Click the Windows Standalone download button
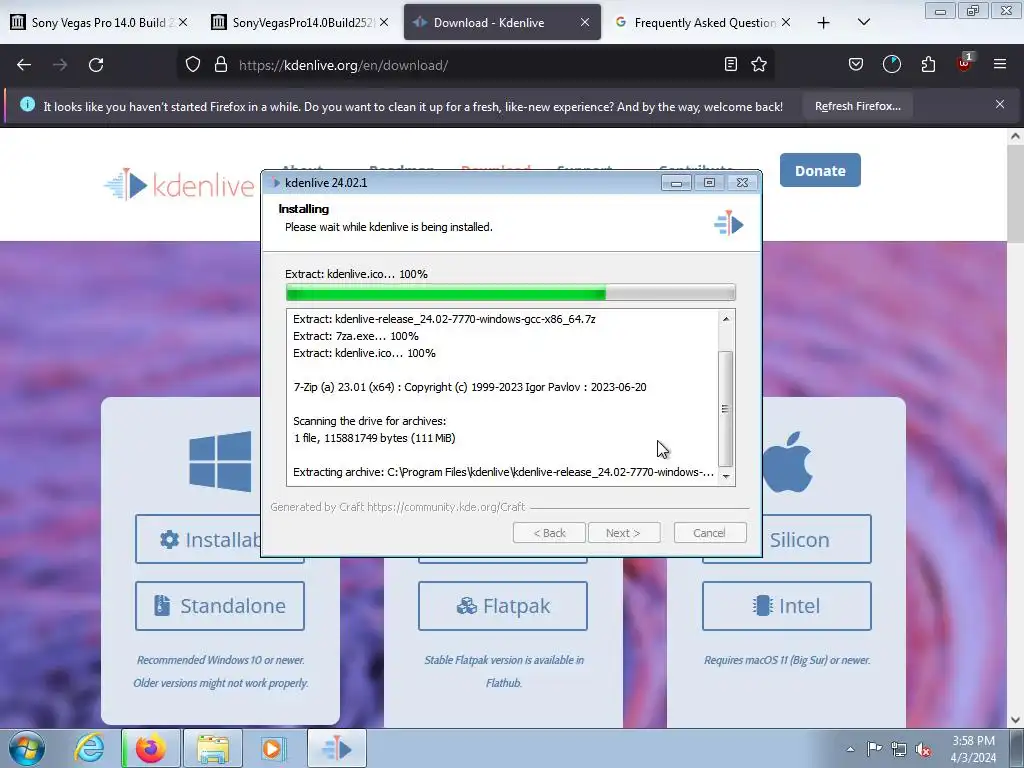Image resolution: width=1024 pixels, height=768 pixels. click(x=219, y=606)
